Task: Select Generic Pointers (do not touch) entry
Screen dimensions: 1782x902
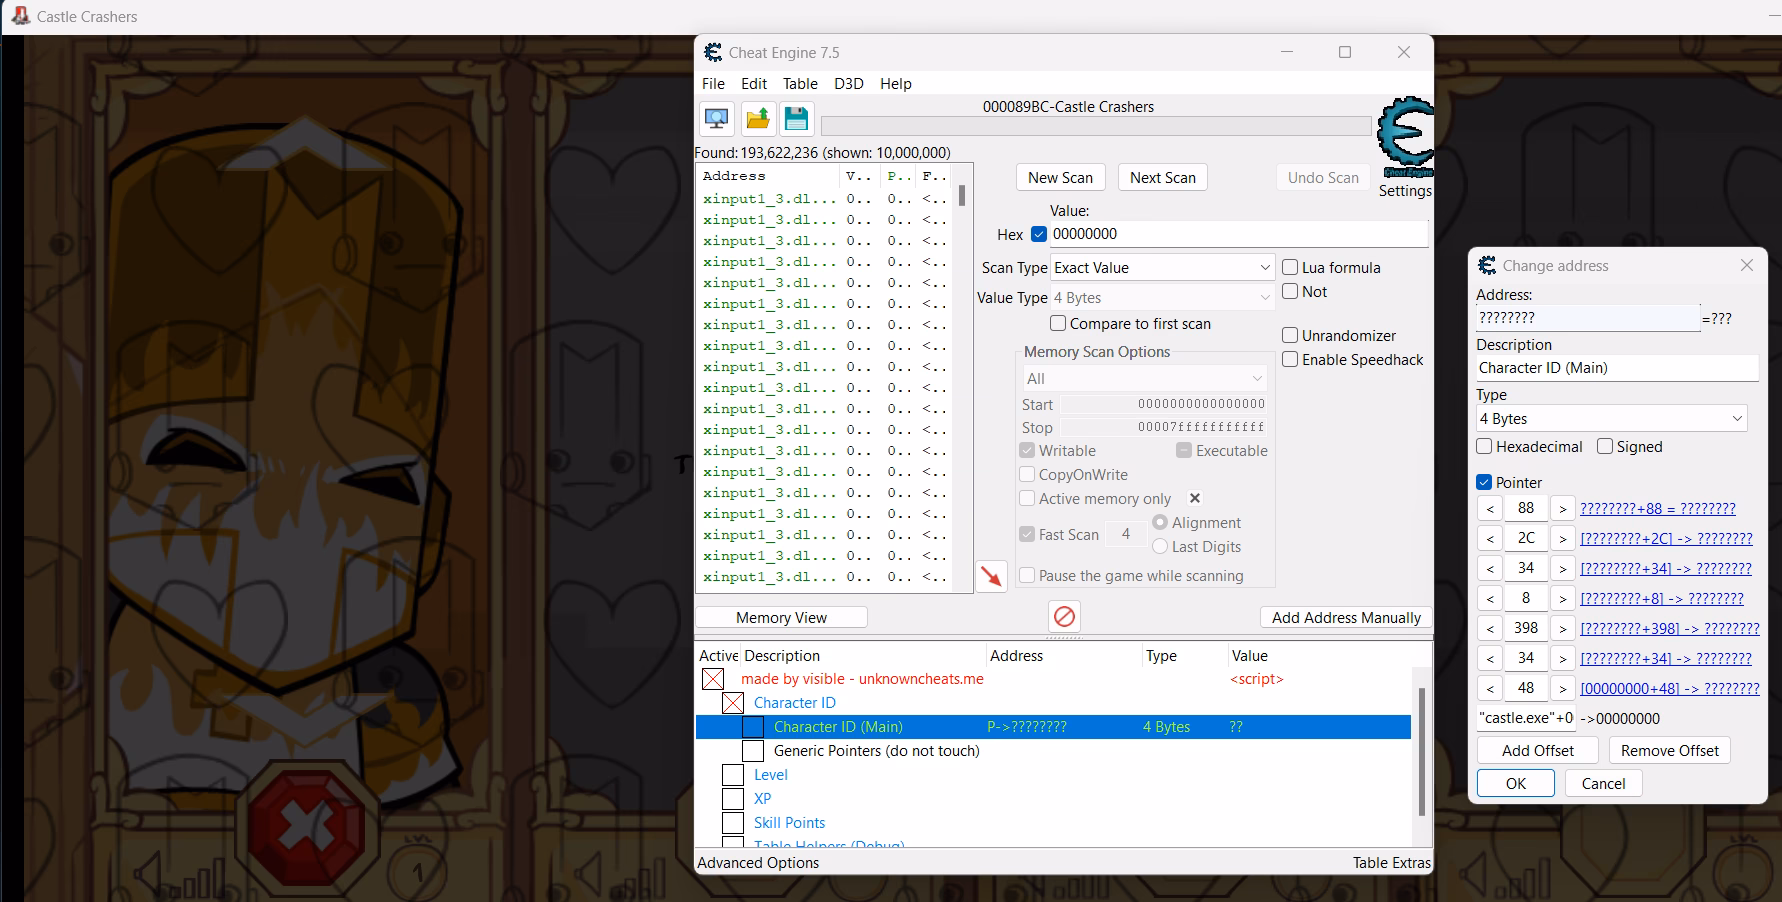Action: (x=876, y=751)
